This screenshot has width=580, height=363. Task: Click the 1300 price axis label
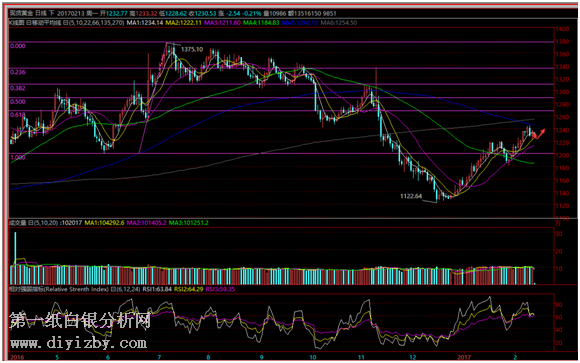point(562,92)
